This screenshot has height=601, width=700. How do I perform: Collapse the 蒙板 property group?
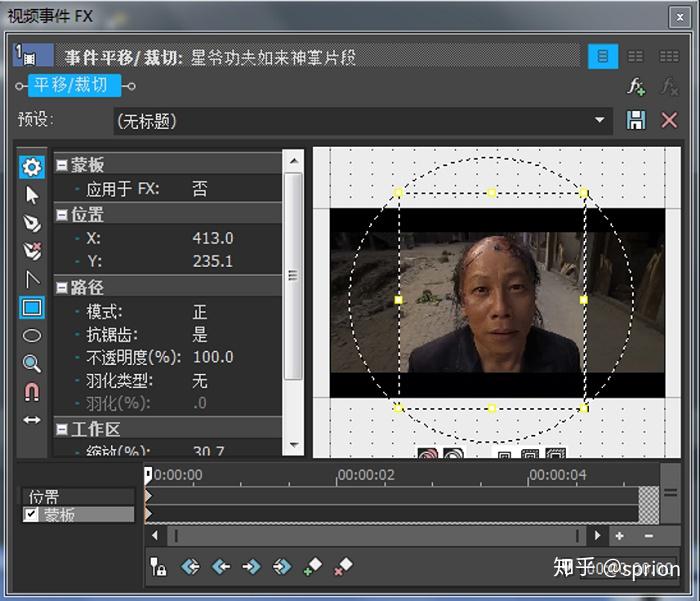[62, 165]
